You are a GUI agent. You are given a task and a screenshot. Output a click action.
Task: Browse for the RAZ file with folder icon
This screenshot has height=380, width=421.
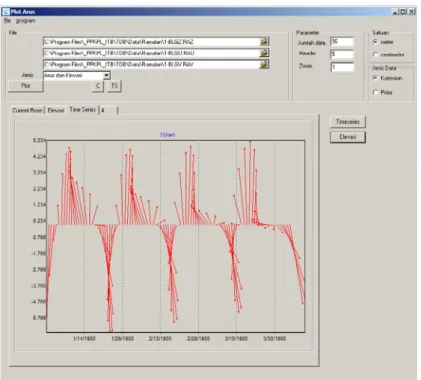264,42
